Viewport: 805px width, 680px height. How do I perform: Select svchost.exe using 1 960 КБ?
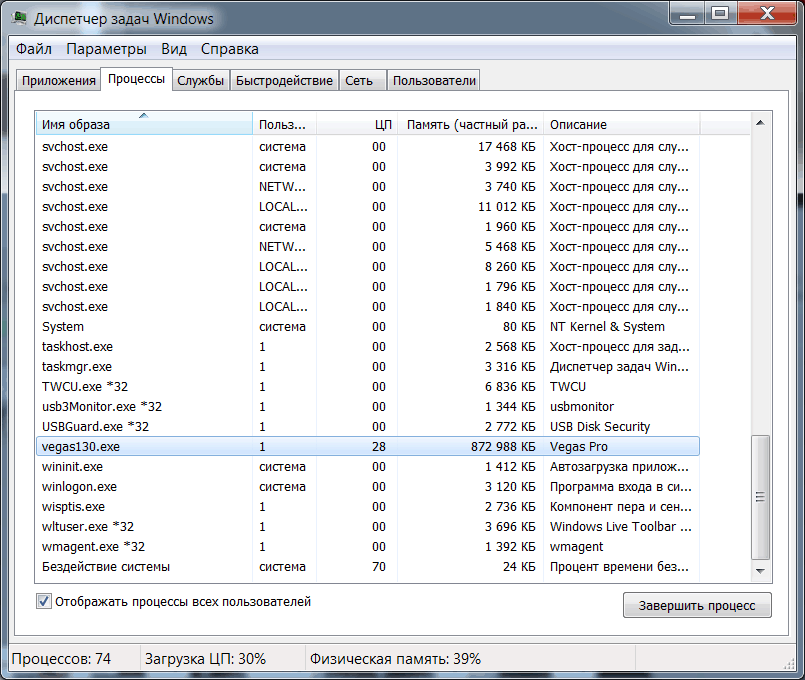(368, 226)
